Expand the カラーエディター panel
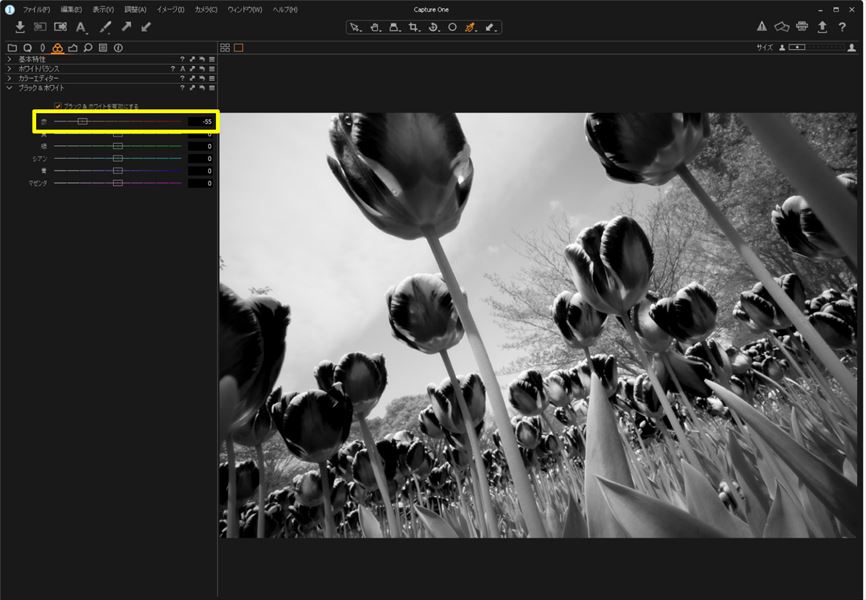Viewport: 866px width, 600px height. coord(9,78)
